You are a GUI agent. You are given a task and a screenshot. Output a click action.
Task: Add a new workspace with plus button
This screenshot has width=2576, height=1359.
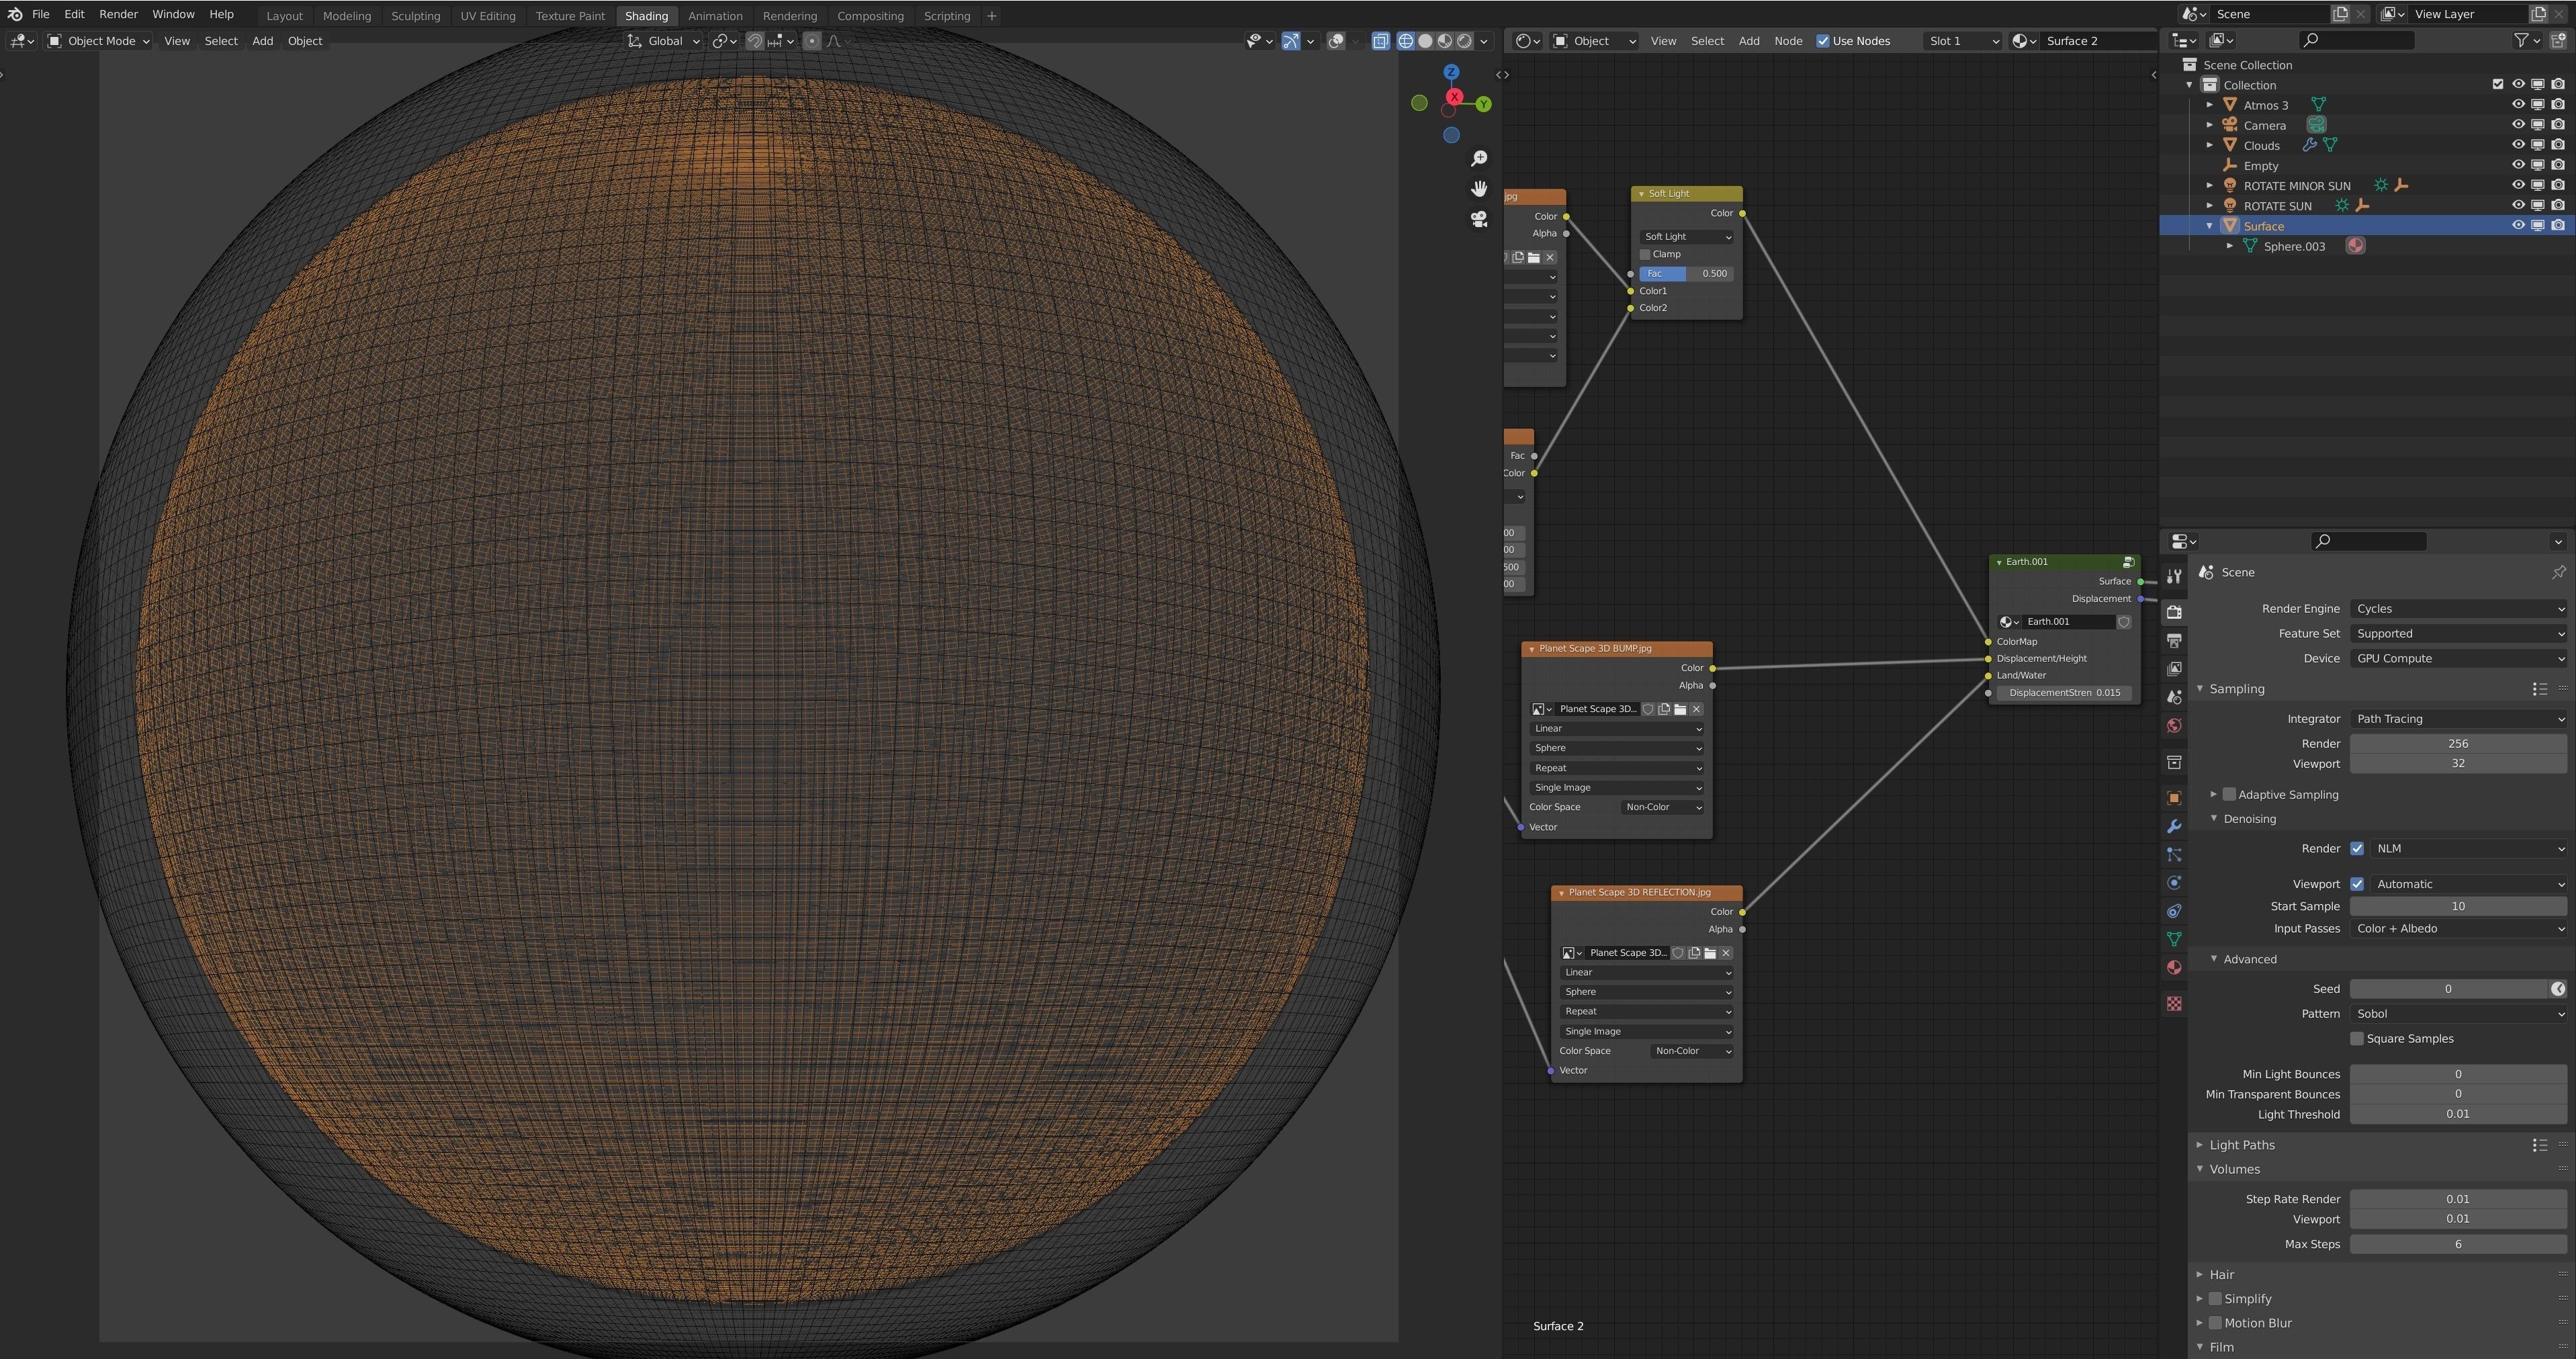pyautogui.click(x=991, y=16)
